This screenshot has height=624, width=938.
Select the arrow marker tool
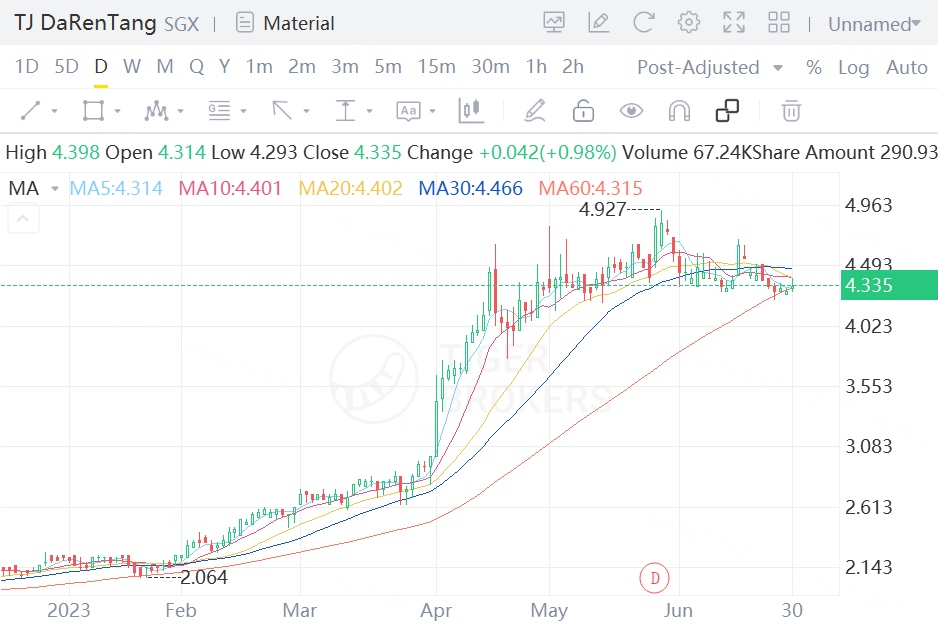[x=282, y=111]
